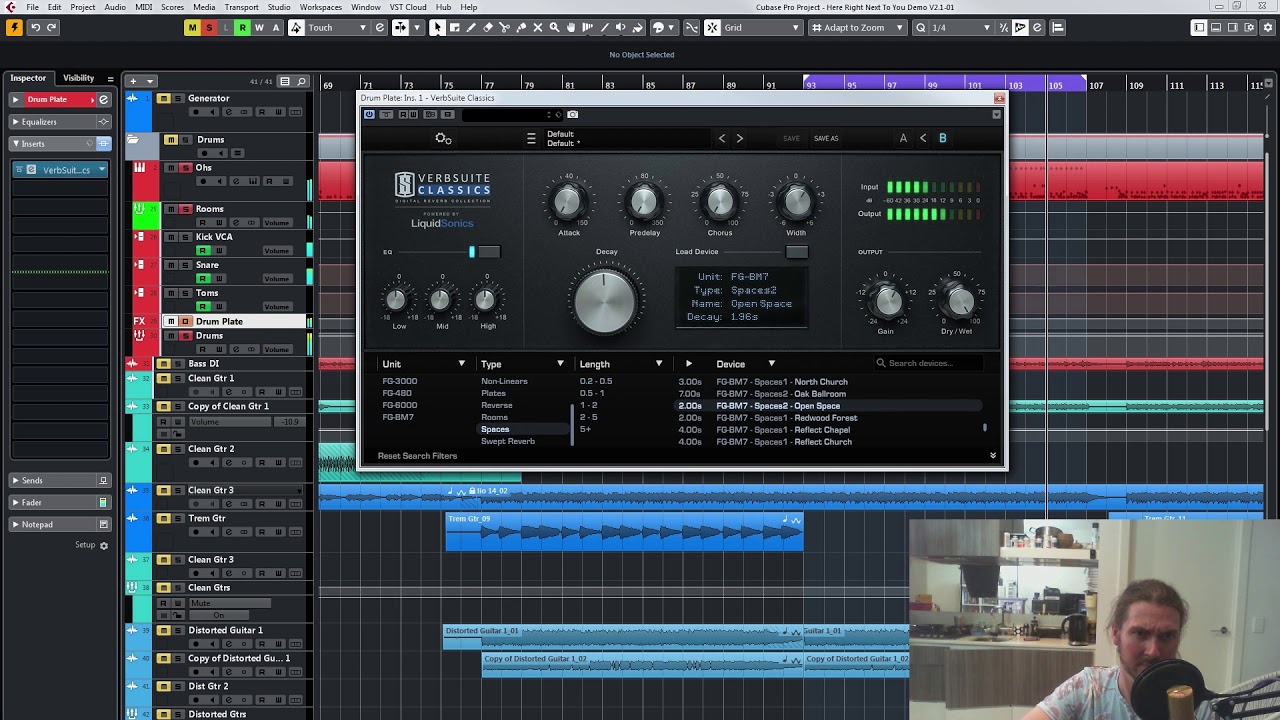Screen dimensions: 1280x720
Task: Open the VST Cloud menu
Action: [x=408, y=7]
